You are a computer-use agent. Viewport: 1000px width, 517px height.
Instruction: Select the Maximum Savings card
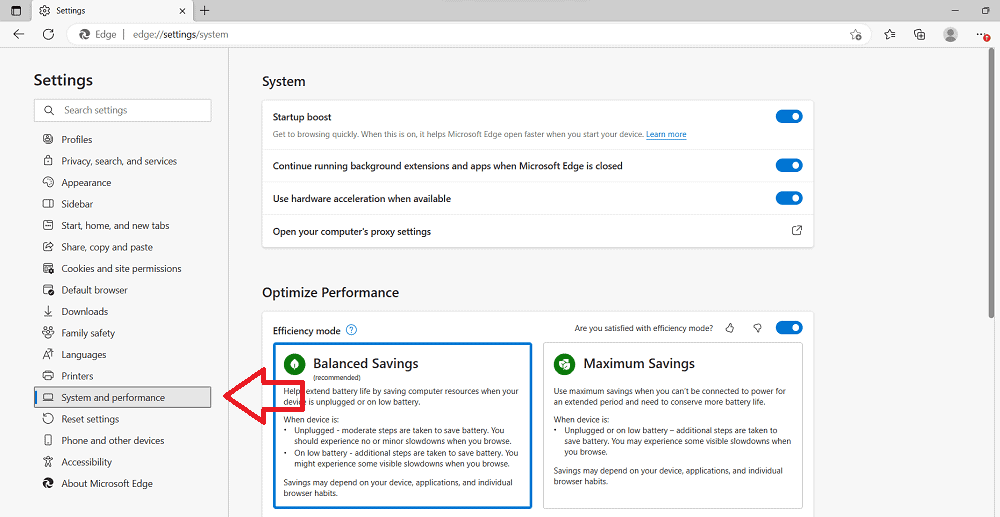[x=673, y=425]
